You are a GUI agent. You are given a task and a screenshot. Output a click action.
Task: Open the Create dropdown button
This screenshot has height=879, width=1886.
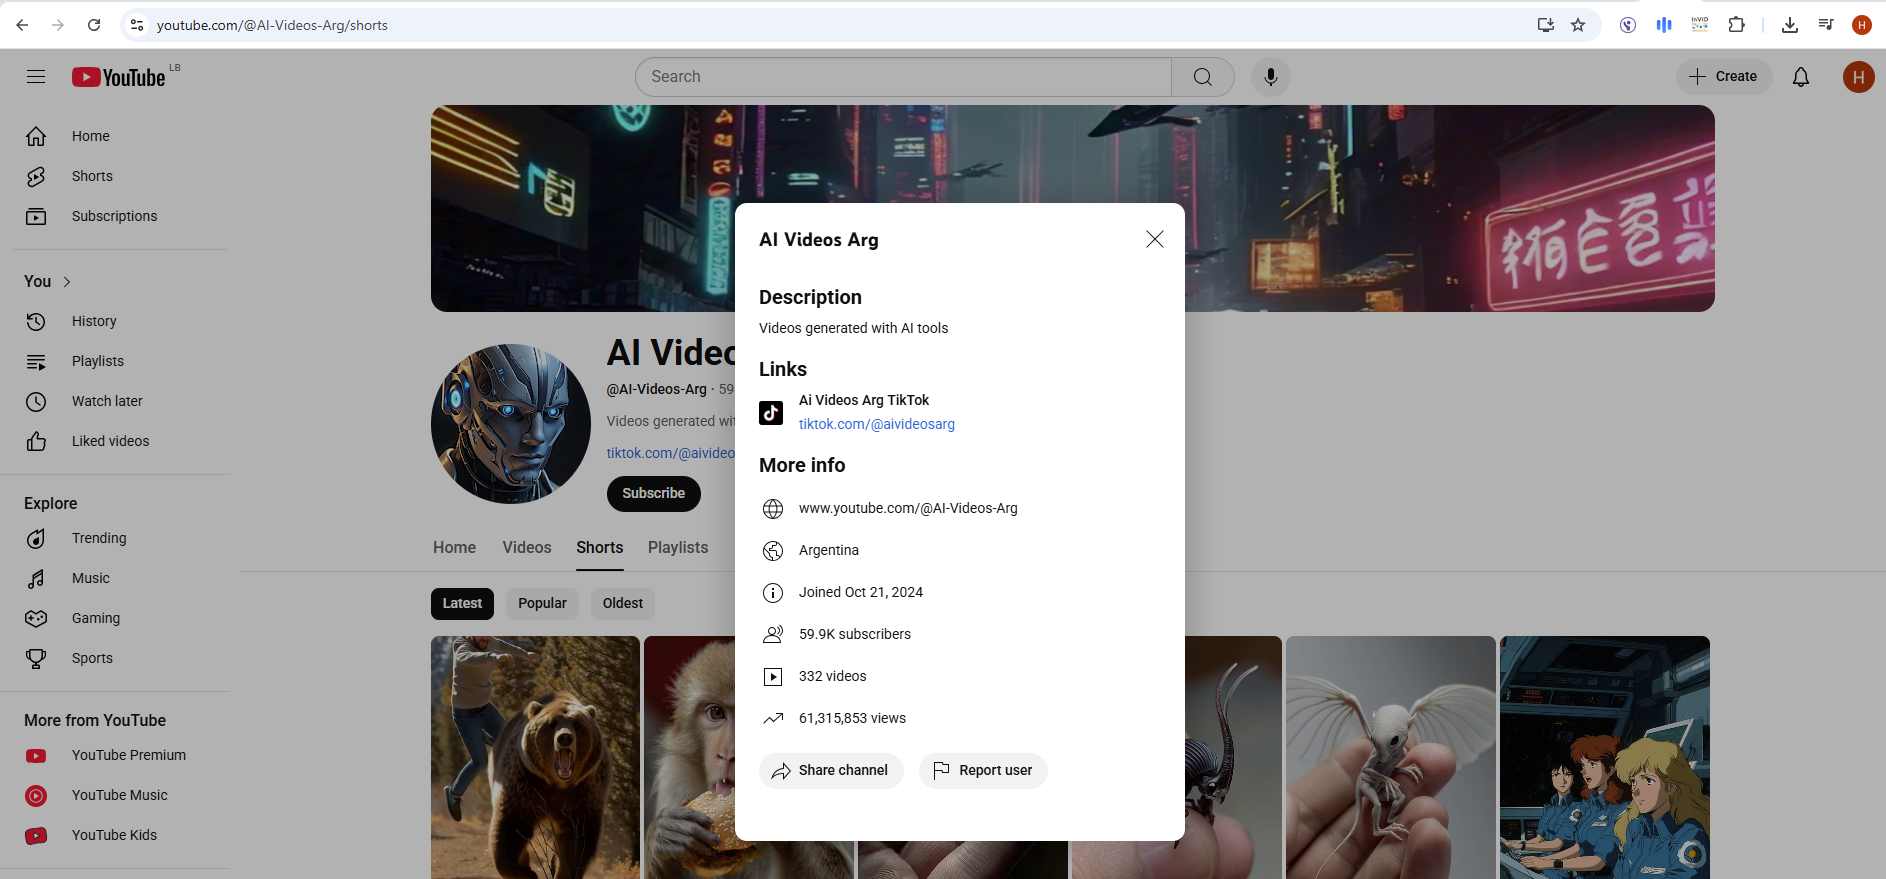1723,77
